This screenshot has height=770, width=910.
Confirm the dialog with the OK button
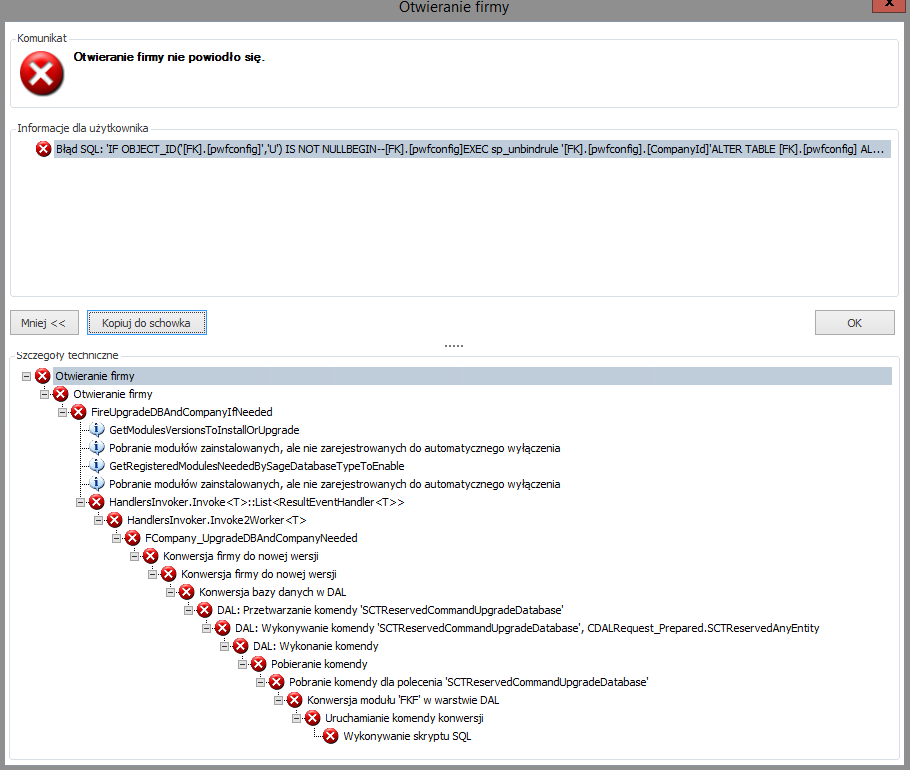(x=854, y=323)
